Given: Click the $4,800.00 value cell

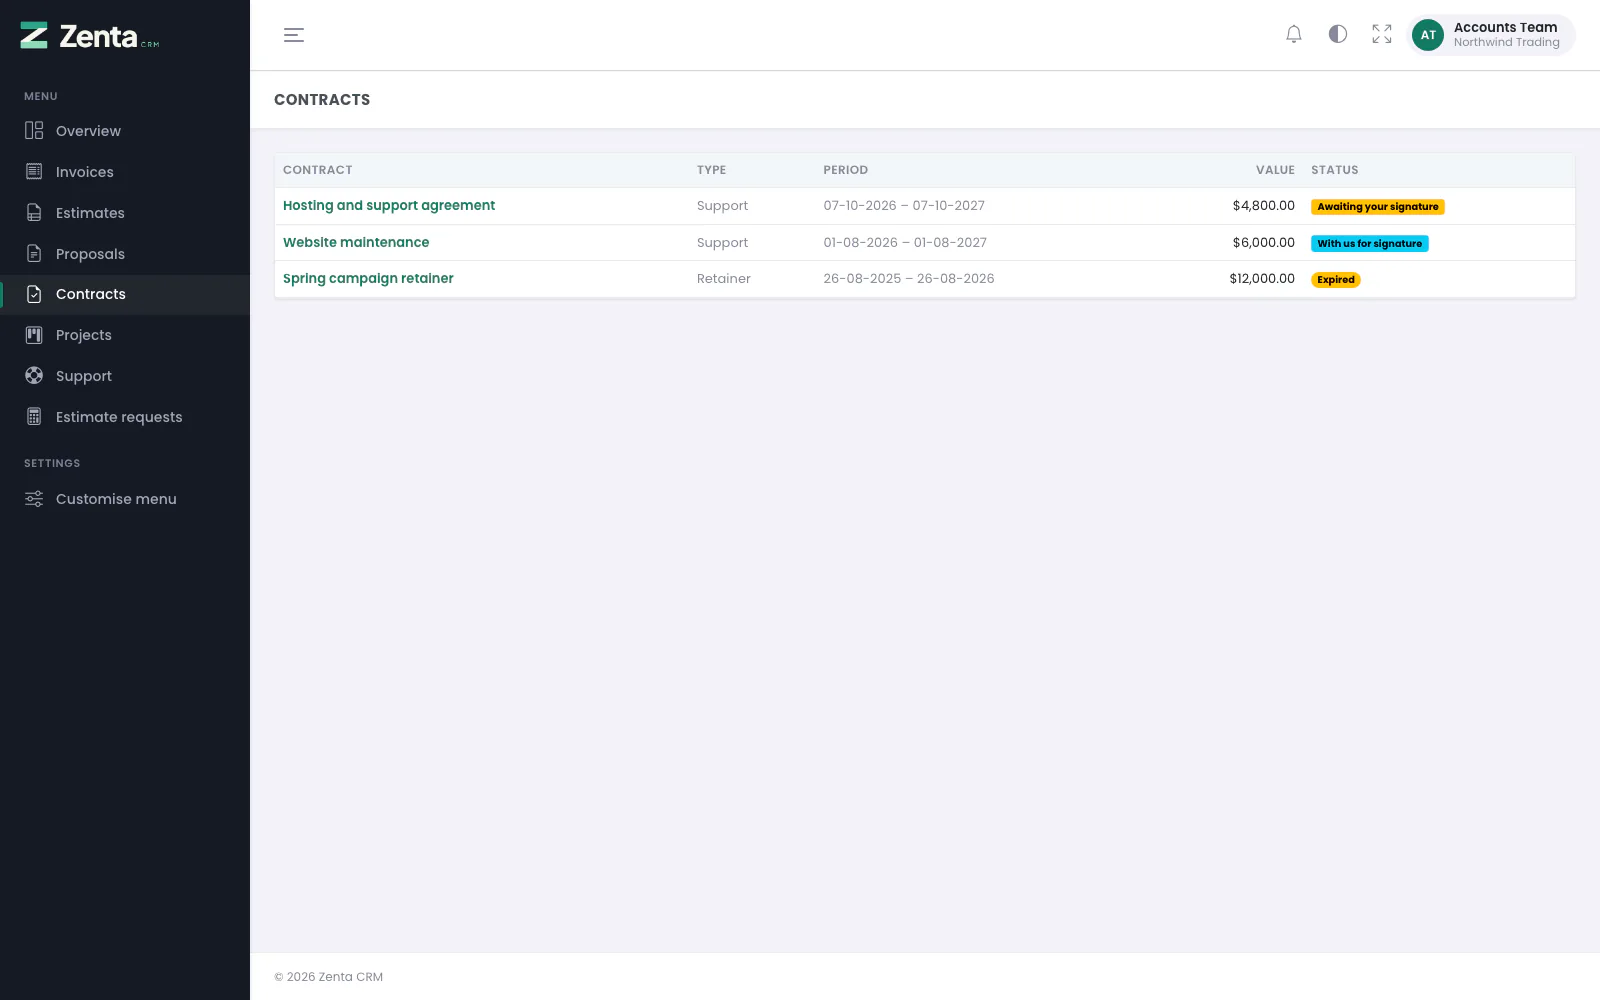Looking at the screenshot, I should pos(1264,206).
